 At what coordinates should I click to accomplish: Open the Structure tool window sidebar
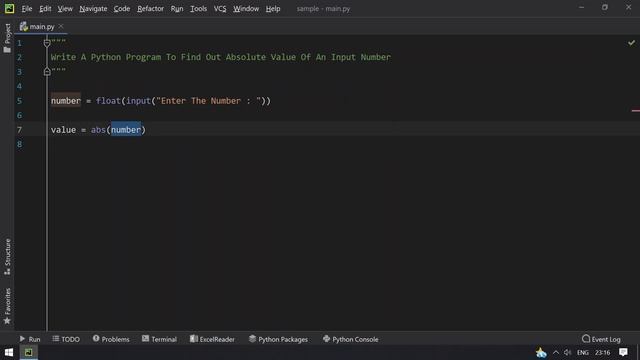[7, 256]
